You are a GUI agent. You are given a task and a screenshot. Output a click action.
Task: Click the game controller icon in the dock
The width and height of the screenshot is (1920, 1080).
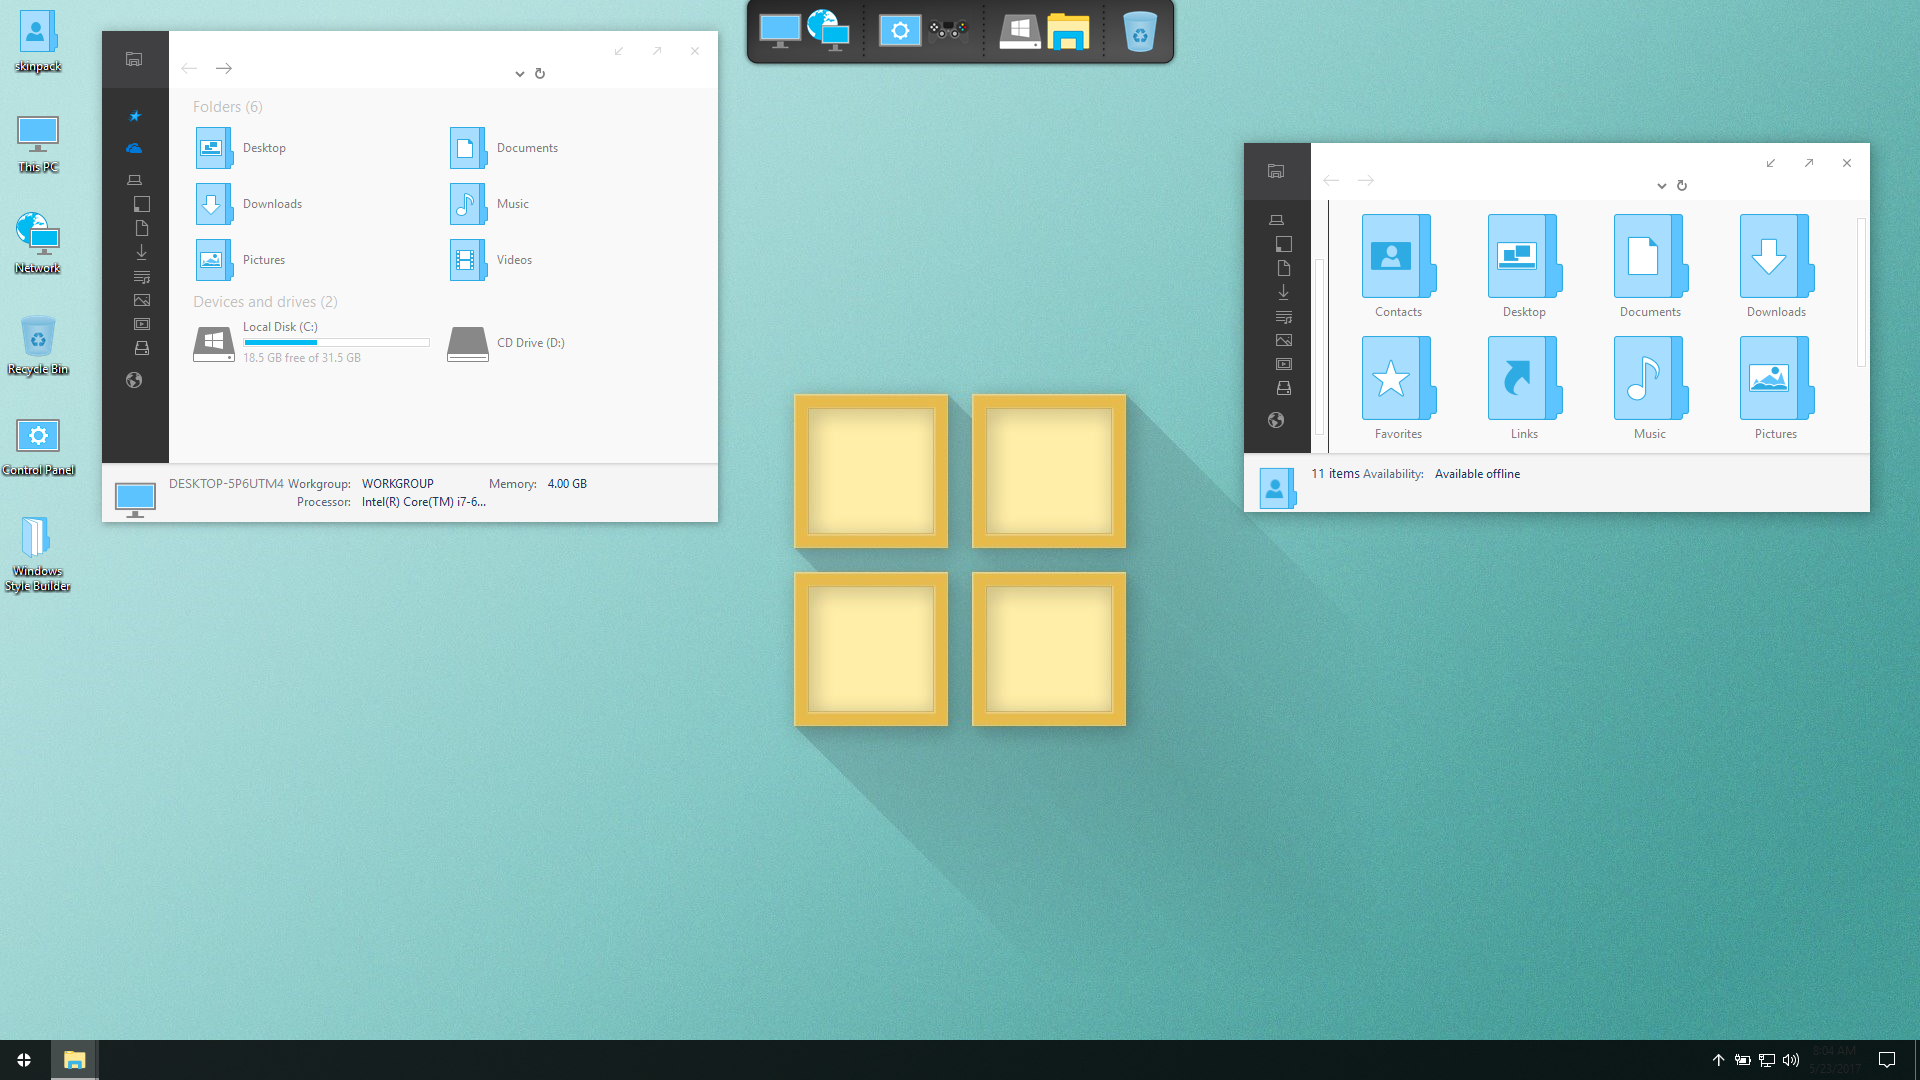coord(948,32)
